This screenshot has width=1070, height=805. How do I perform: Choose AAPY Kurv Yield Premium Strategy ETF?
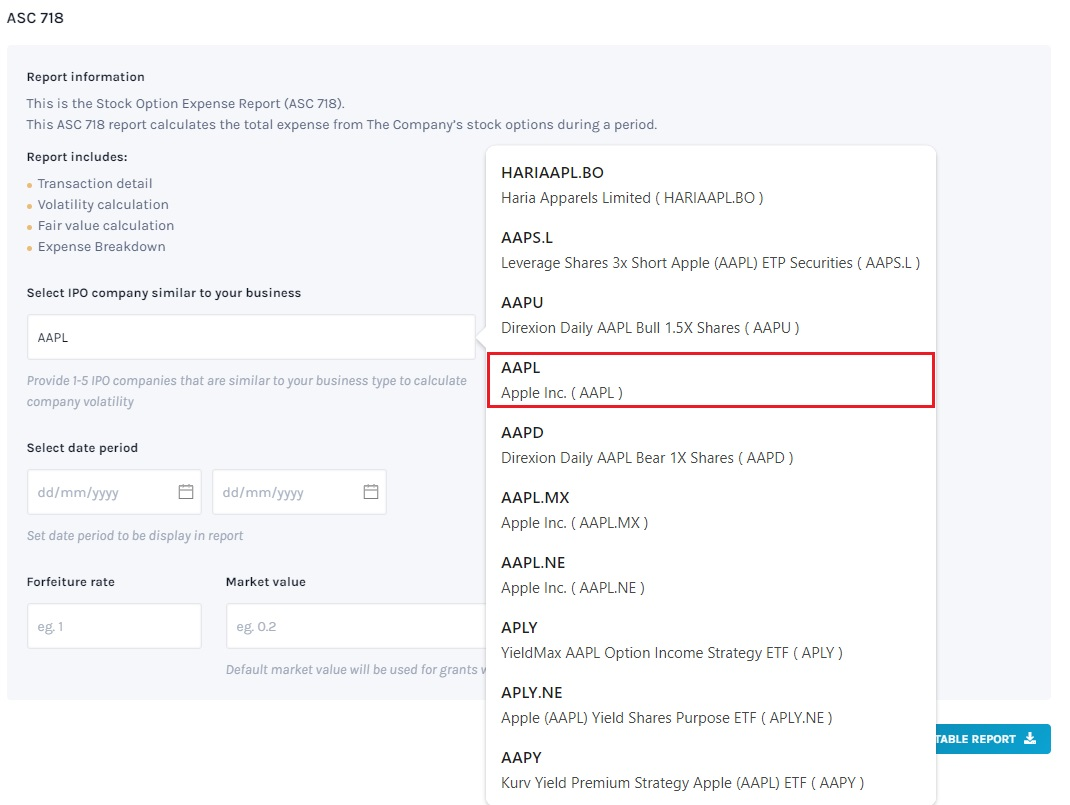pos(710,770)
